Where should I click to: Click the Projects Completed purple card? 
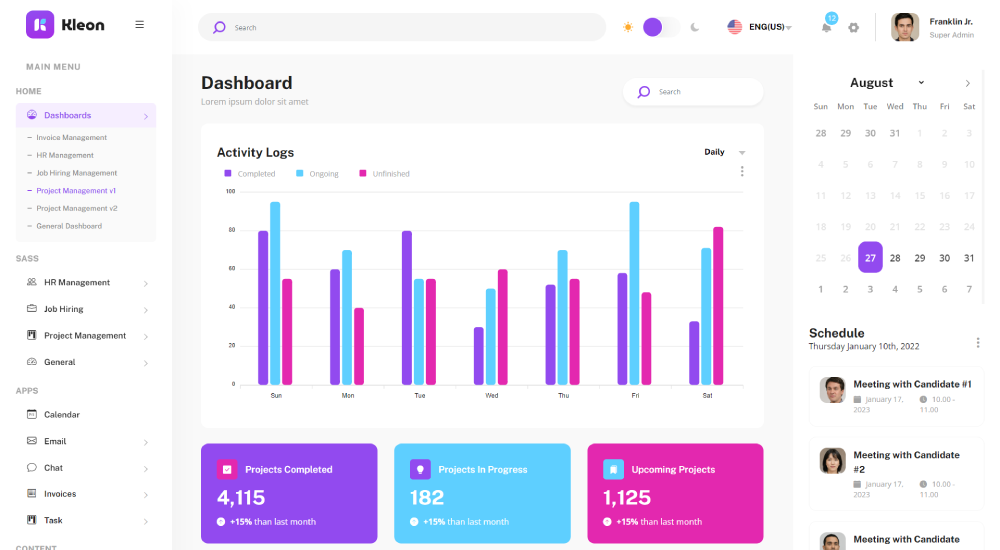[x=289, y=493]
